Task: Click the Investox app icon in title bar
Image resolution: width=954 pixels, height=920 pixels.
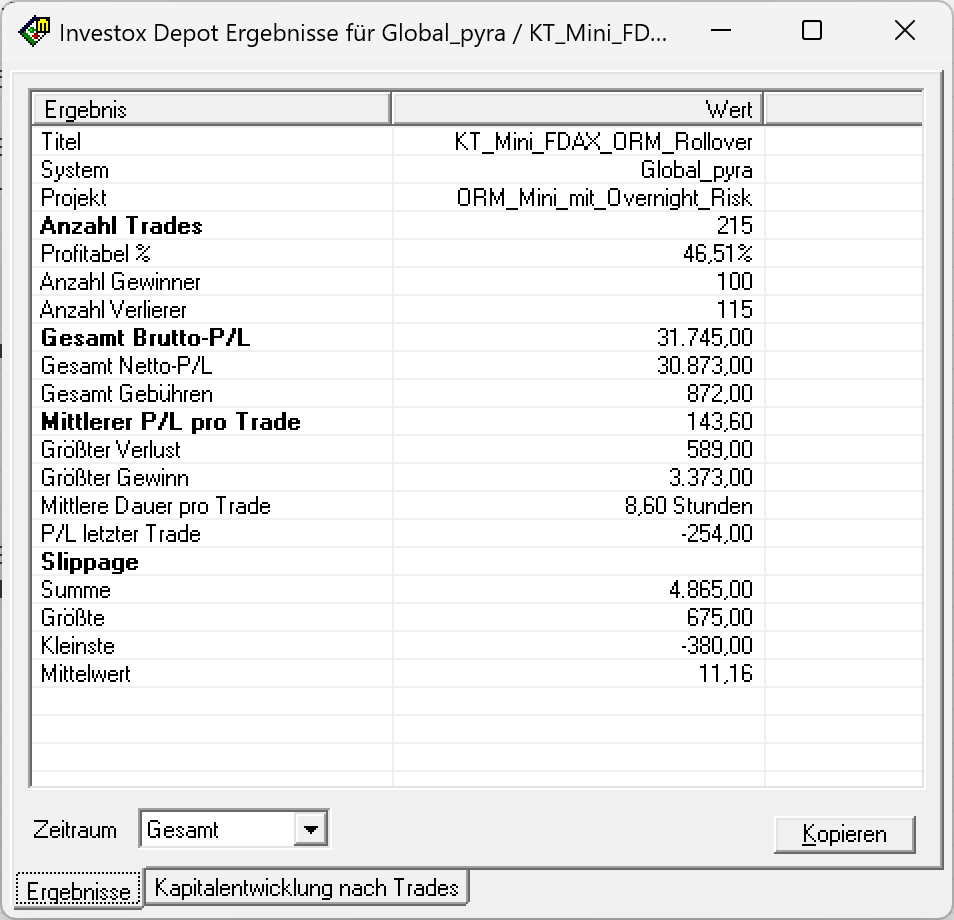Action: (34, 32)
